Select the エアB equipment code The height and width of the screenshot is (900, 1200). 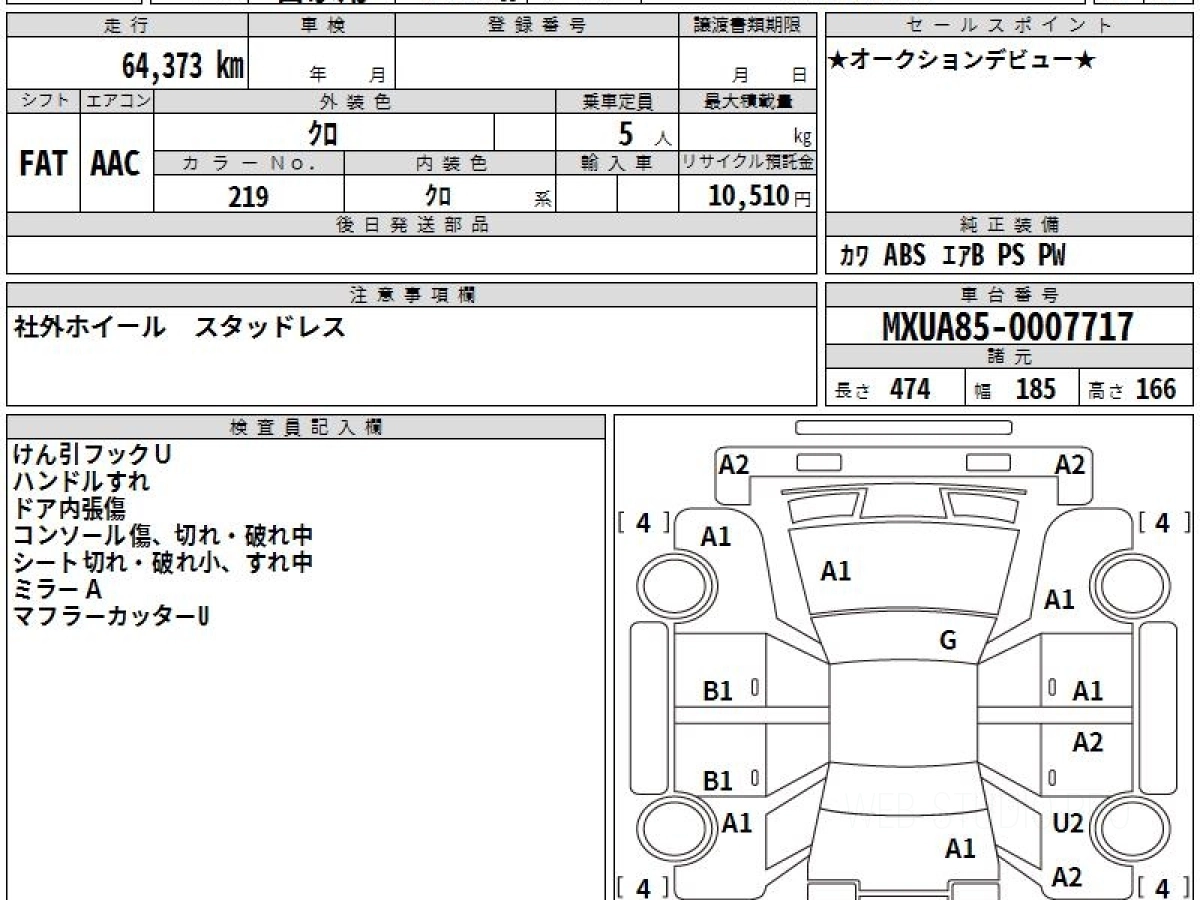click(964, 256)
